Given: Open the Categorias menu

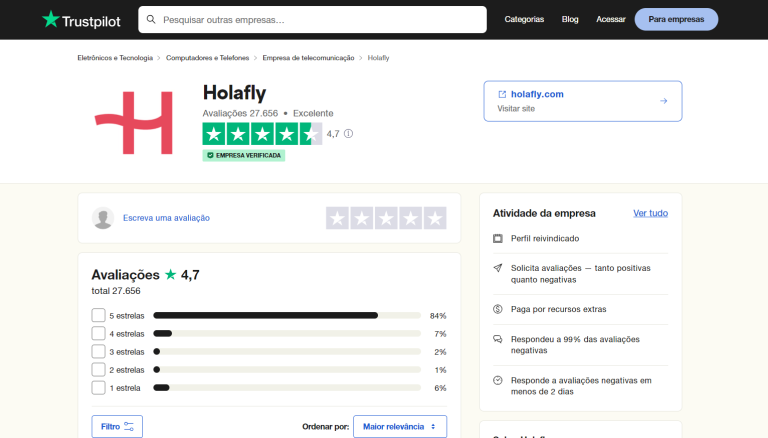Looking at the screenshot, I should click(x=524, y=20).
